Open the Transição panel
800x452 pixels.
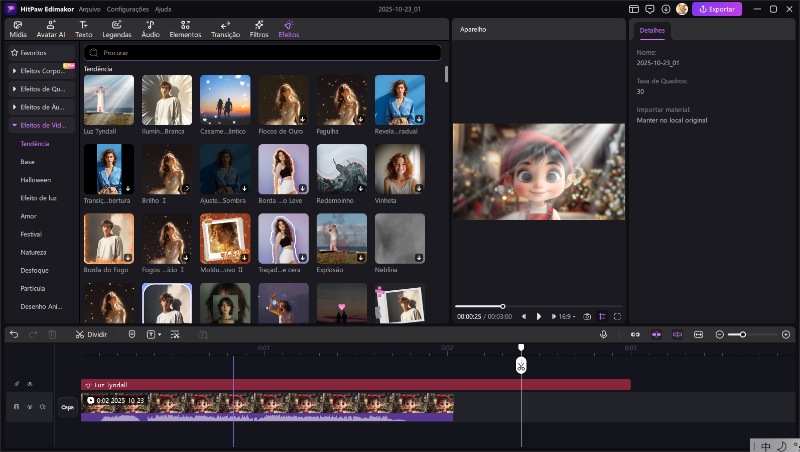(225, 28)
